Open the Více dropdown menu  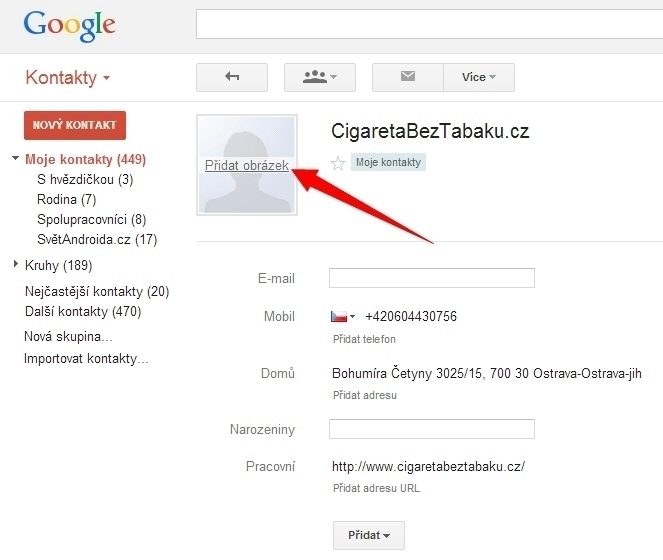point(479,77)
